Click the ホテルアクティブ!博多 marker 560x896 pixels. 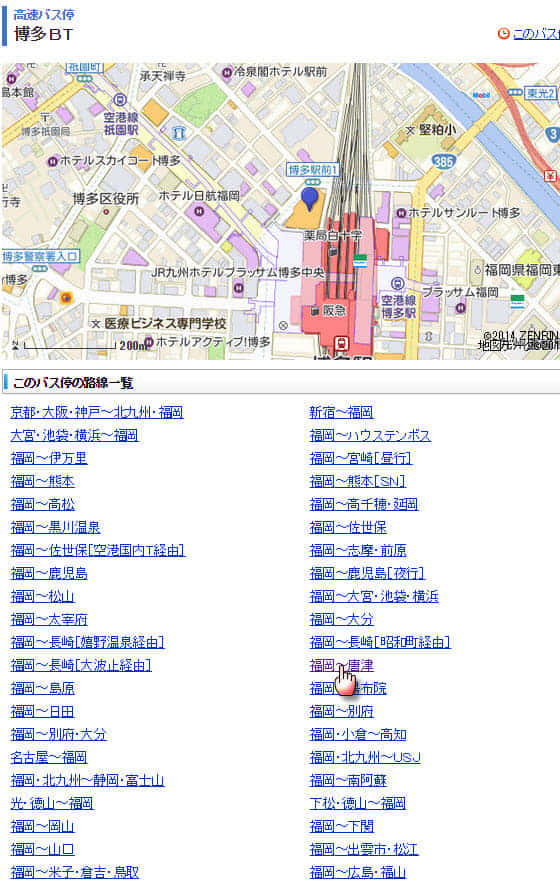tap(149, 343)
